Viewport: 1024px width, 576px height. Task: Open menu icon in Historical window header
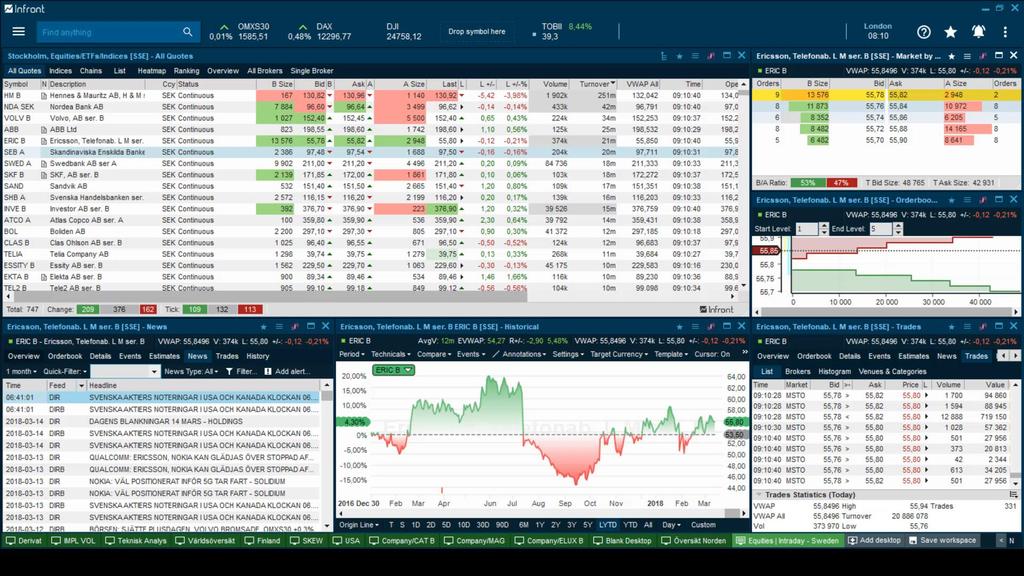695,327
